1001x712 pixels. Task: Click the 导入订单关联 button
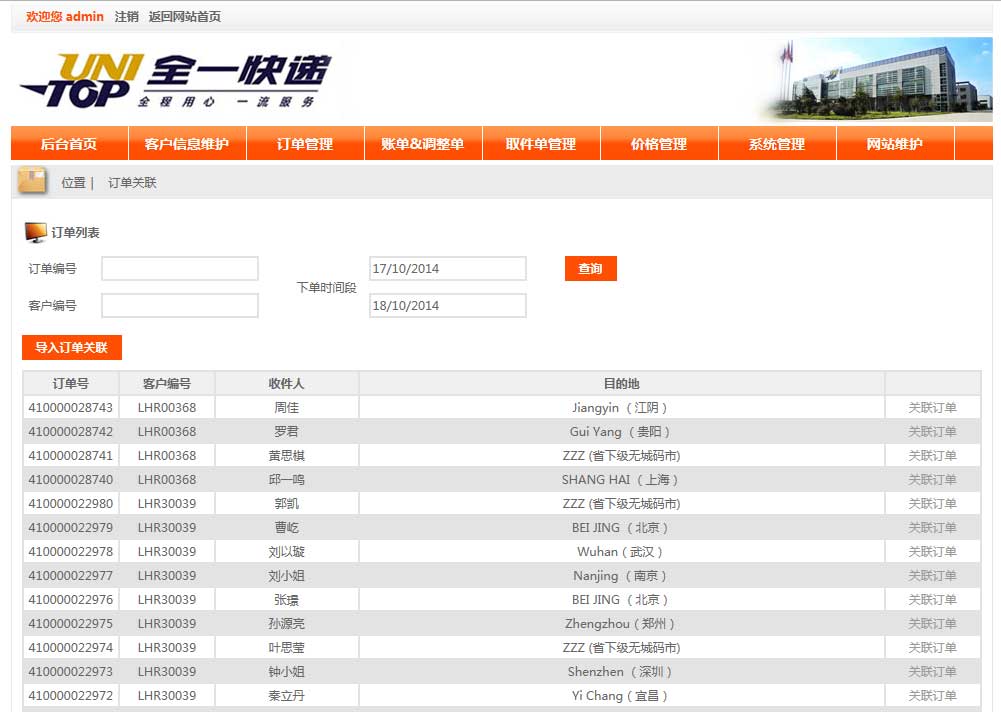[72, 347]
